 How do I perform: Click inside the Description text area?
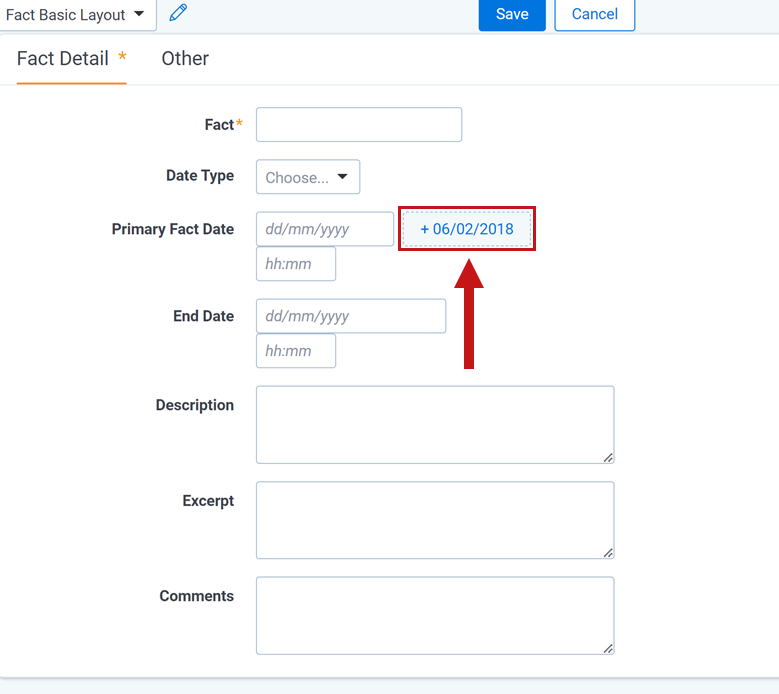435,424
